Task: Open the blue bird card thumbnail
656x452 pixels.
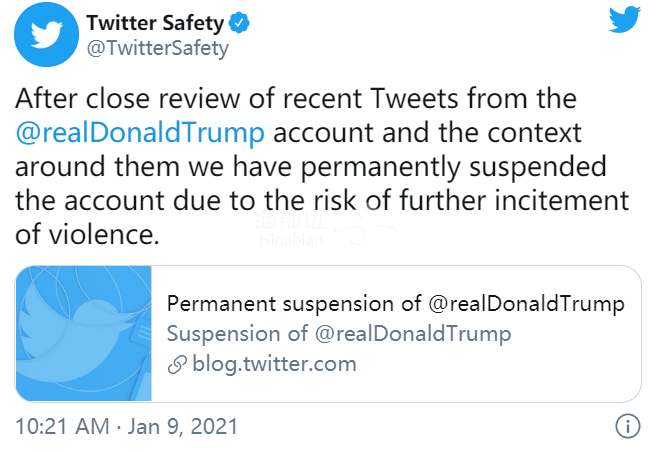Action: pyautogui.click(x=84, y=334)
